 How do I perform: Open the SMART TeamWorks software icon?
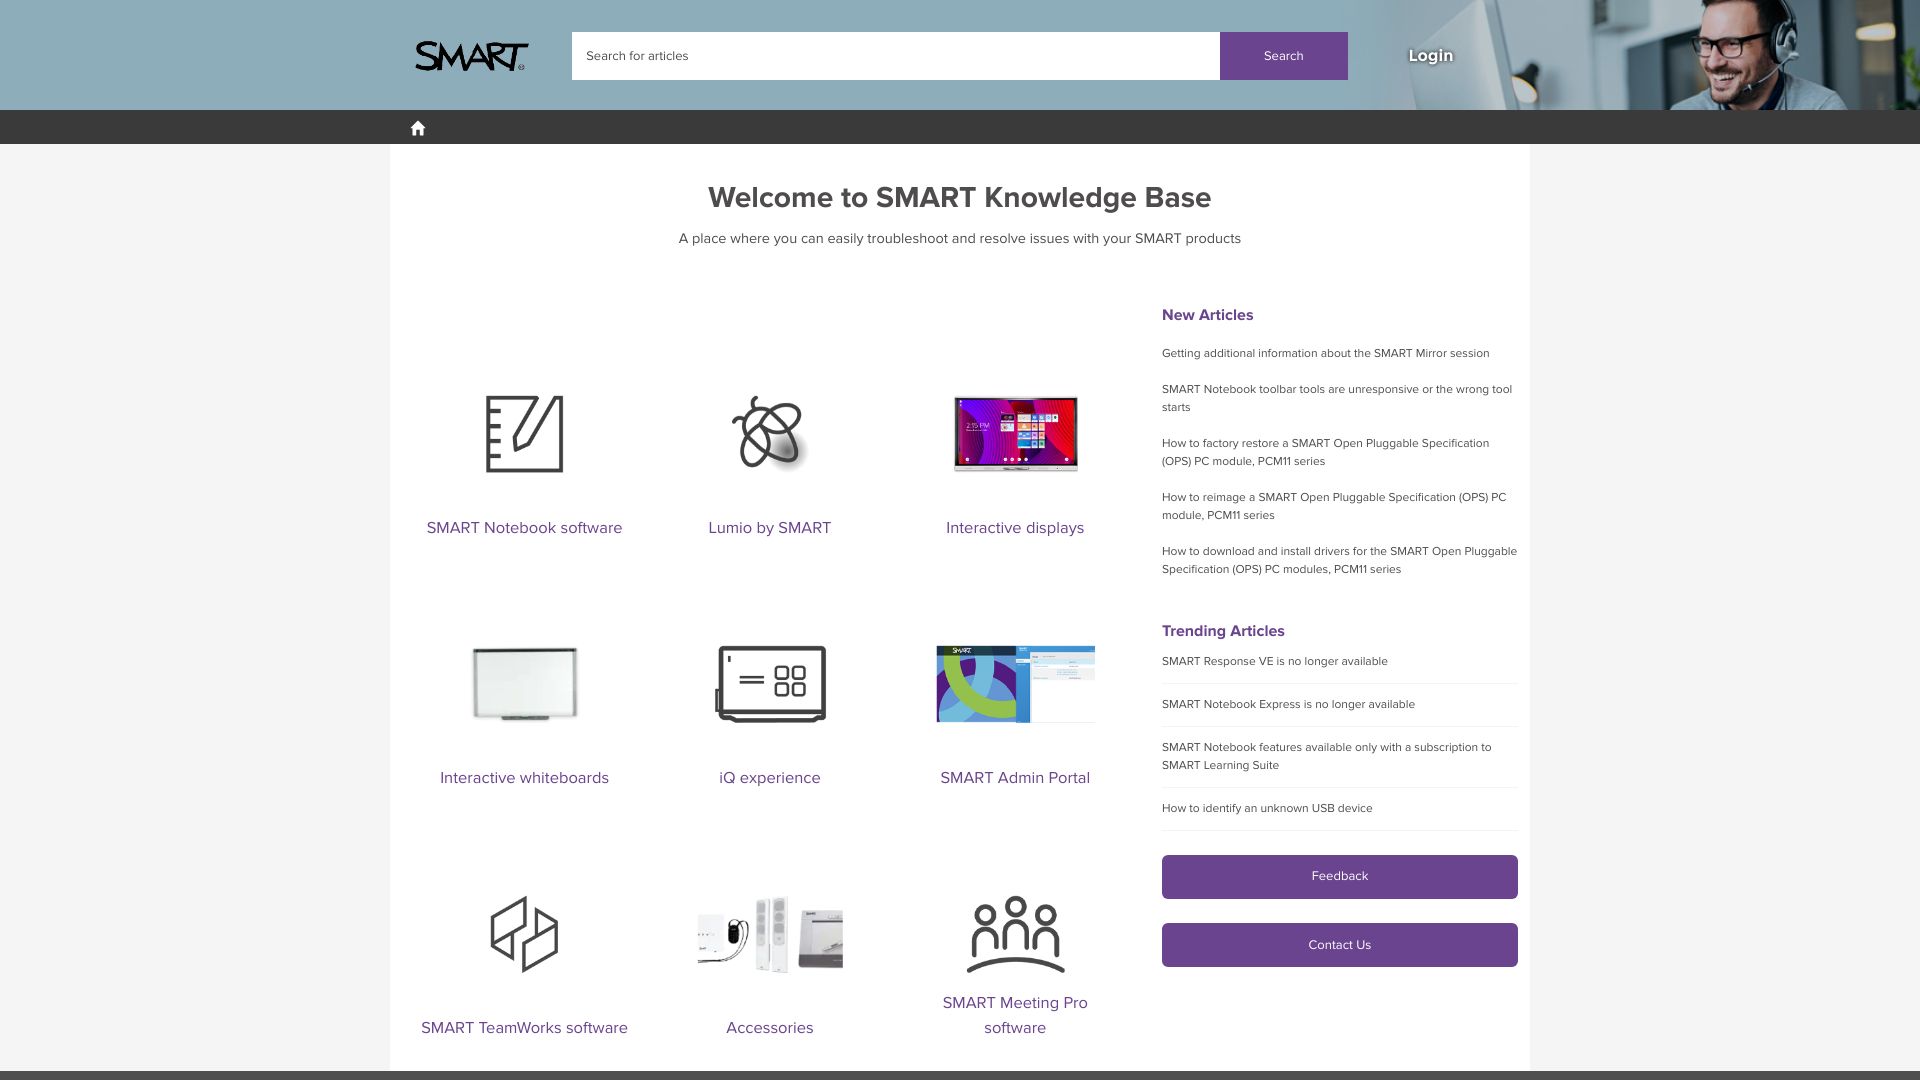click(x=524, y=934)
